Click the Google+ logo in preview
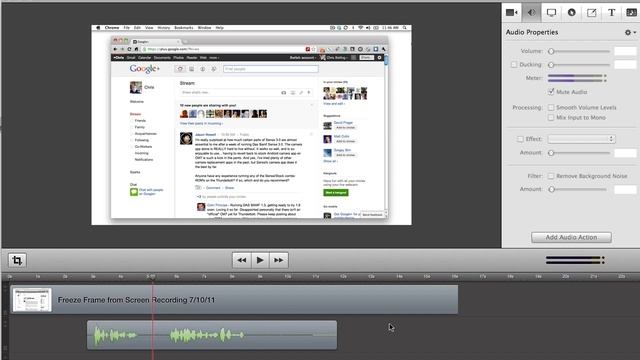This screenshot has width=640, height=360. pyautogui.click(x=144, y=69)
